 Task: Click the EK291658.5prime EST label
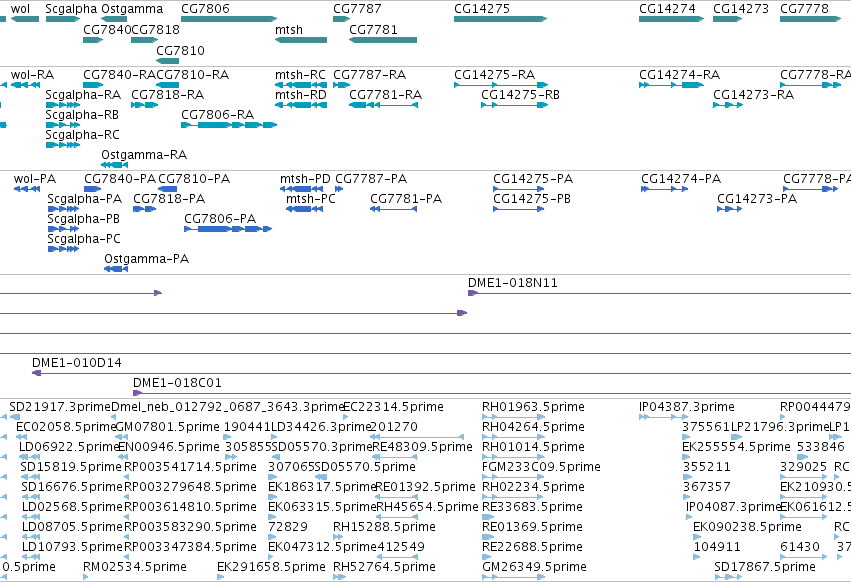(271, 567)
